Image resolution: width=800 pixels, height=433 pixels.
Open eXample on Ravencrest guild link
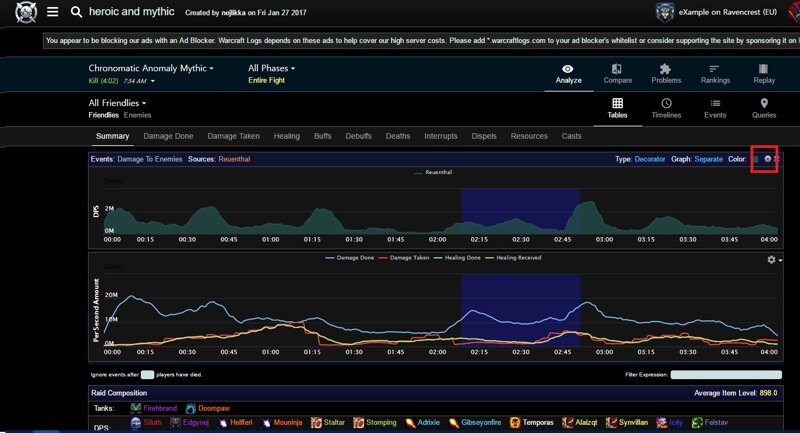click(x=728, y=12)
